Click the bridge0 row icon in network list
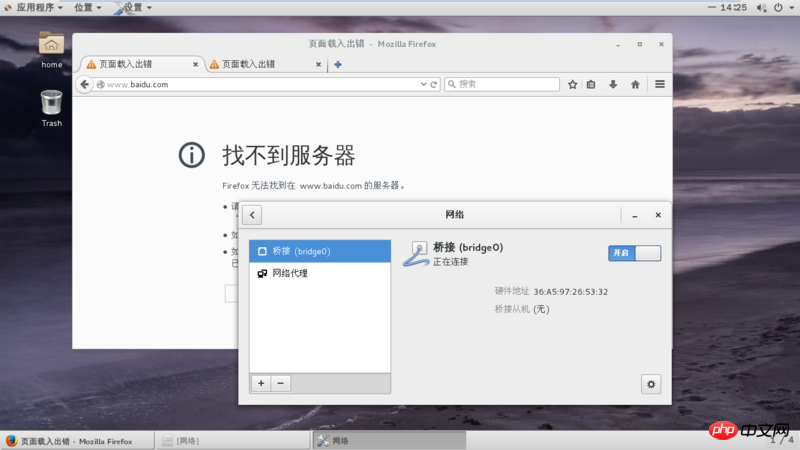The width and height of the screenshot is (800, 450). pos(262,251)
